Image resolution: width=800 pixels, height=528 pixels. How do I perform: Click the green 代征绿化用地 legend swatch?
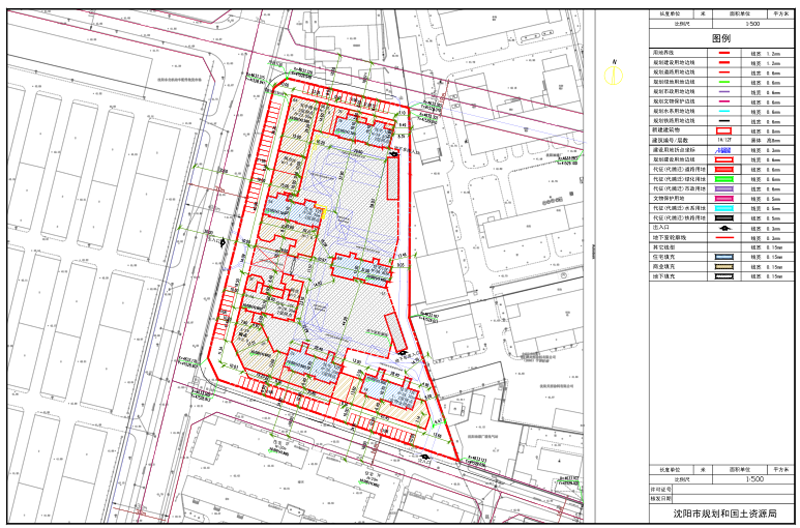tap(722, 179)
